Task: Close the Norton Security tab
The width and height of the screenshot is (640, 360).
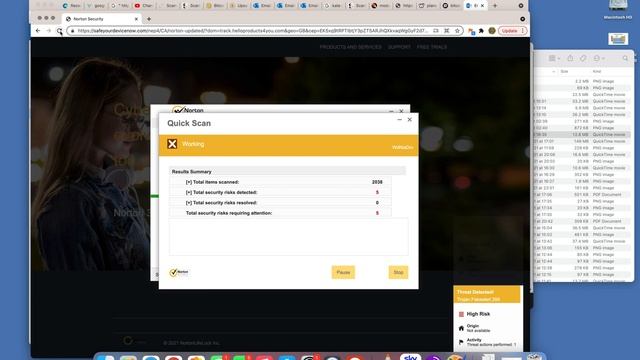Action: (x=136, y=19)
